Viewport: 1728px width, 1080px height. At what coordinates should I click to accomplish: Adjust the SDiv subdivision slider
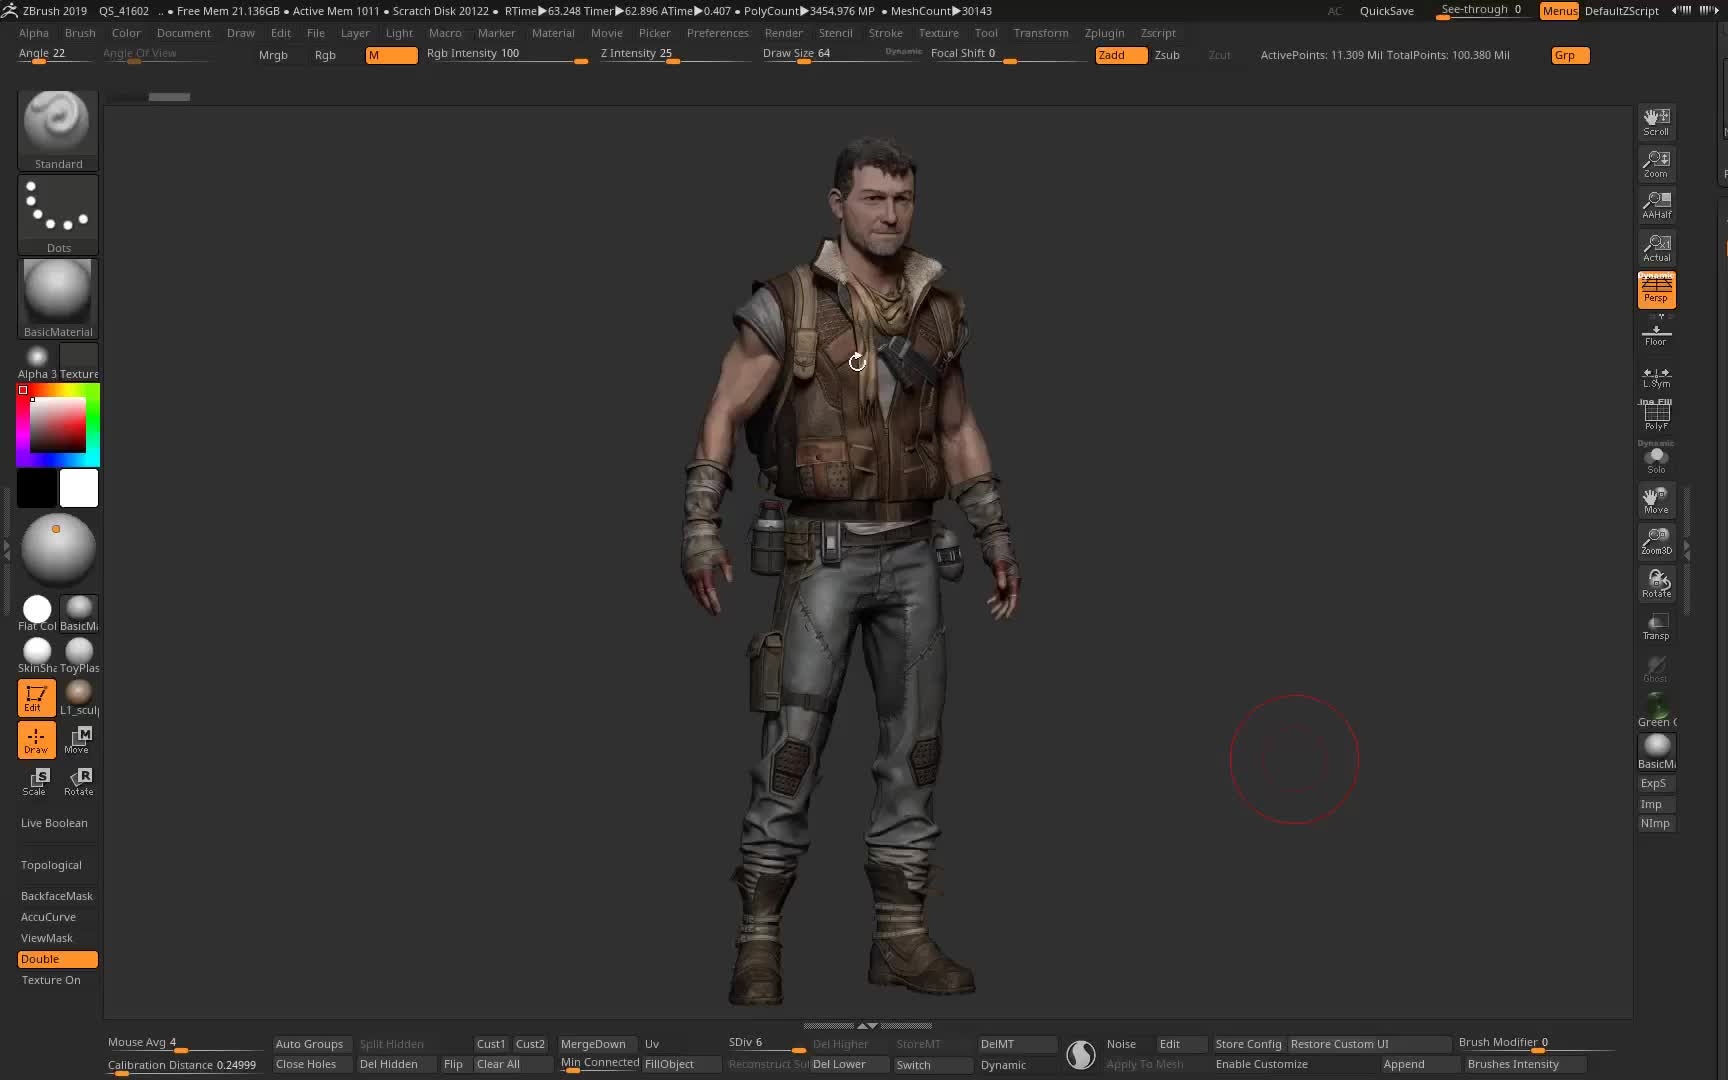point(767,1043)
